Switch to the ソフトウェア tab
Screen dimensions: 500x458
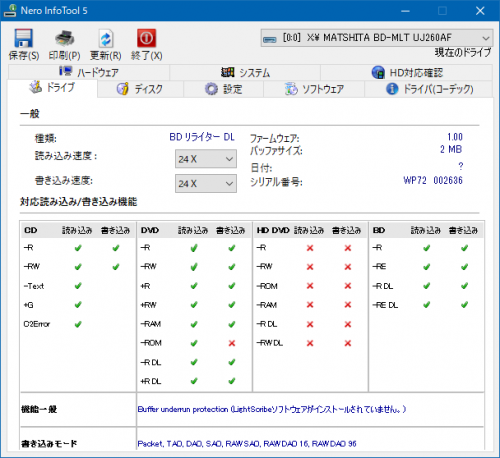point(314,89)
